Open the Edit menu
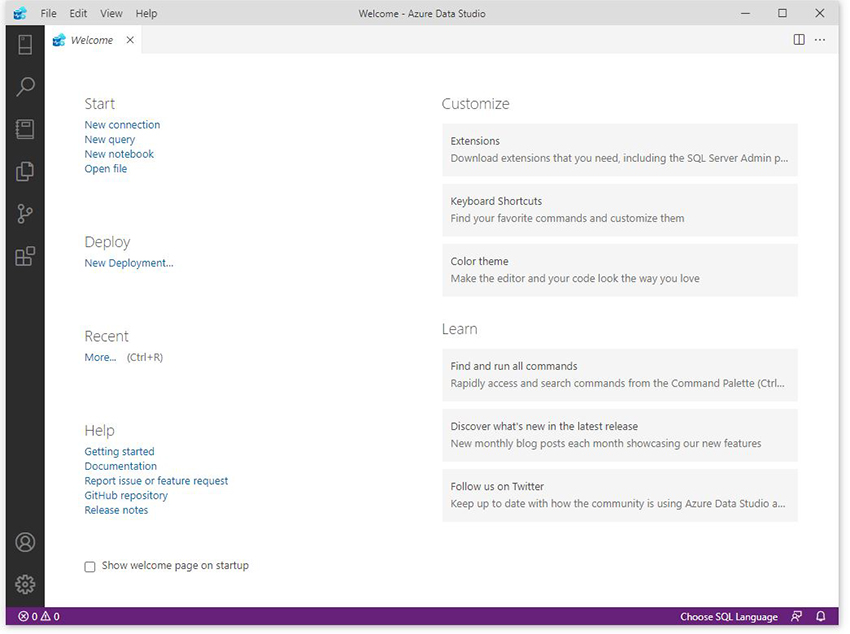This screenshot has height=634, width=850. pyautogui.click(x=78, y=14)
